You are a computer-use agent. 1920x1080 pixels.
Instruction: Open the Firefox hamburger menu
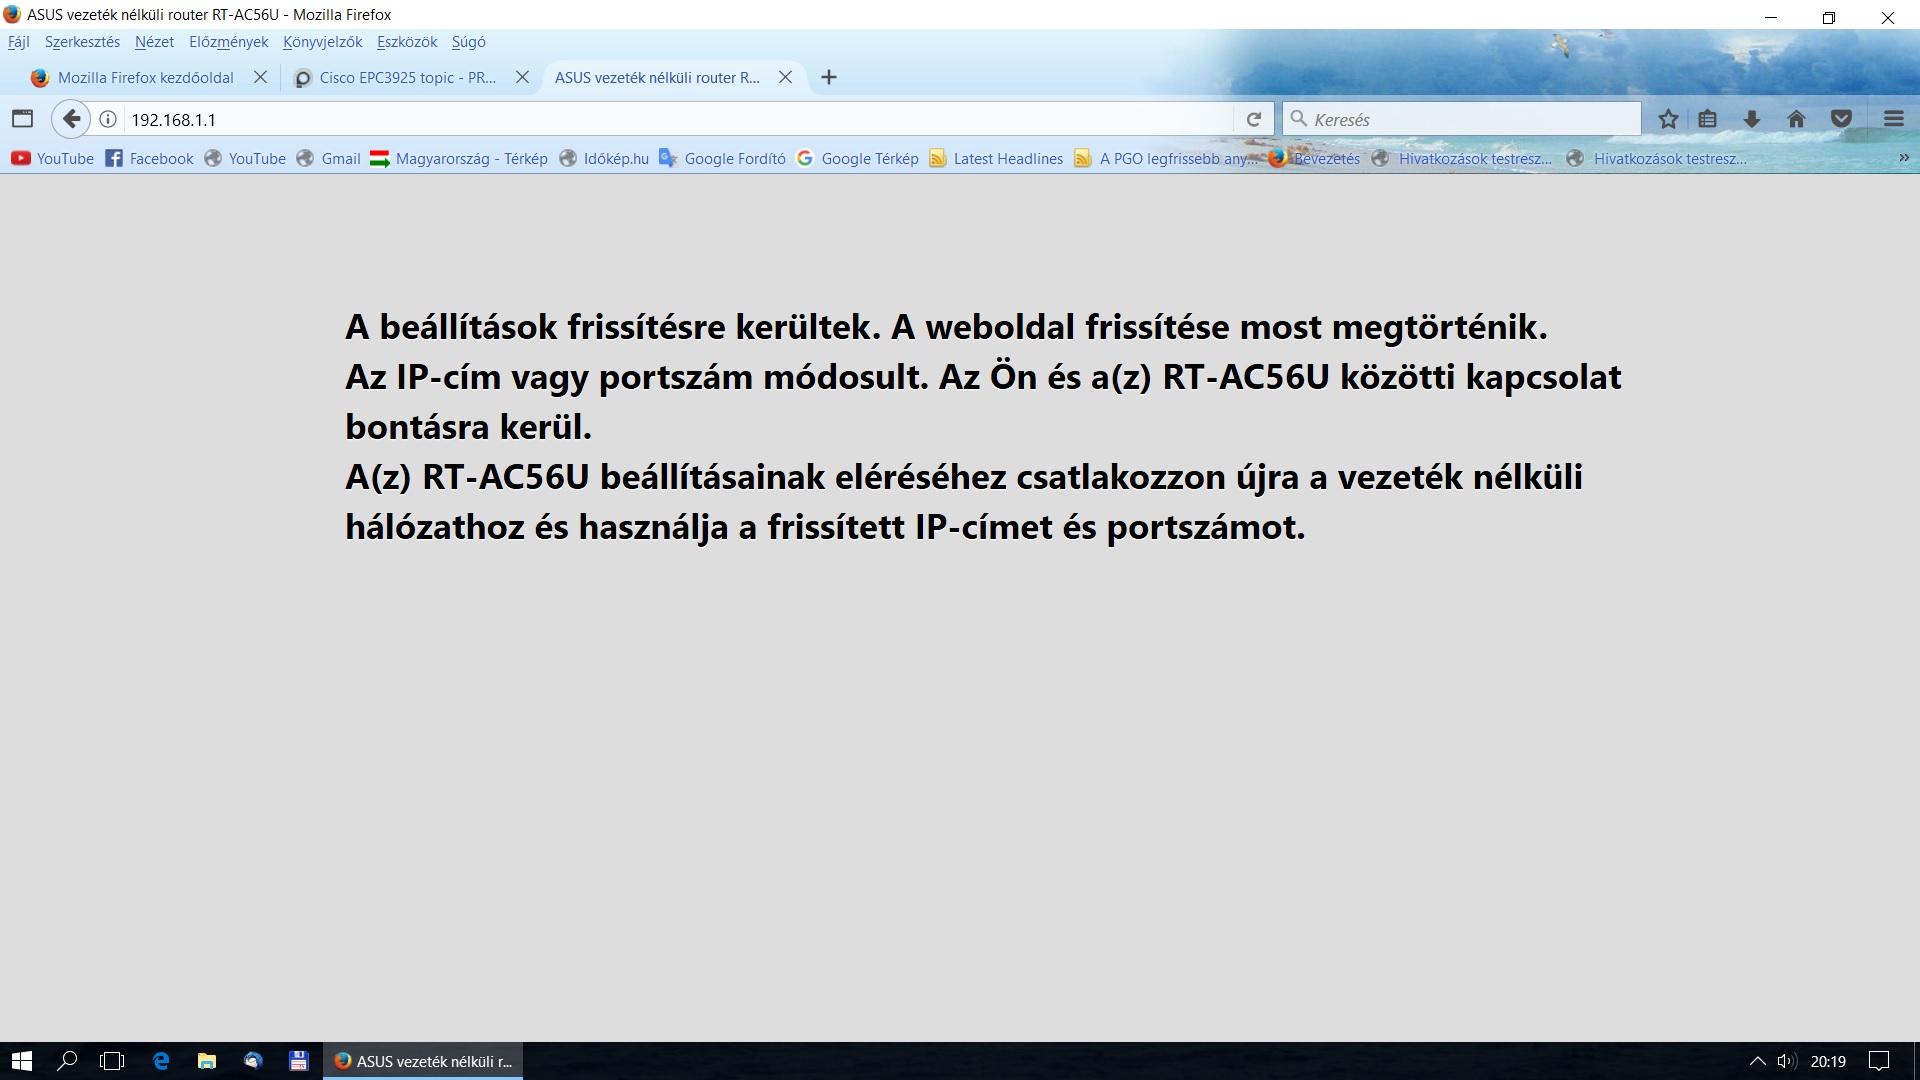(1894, 119)
